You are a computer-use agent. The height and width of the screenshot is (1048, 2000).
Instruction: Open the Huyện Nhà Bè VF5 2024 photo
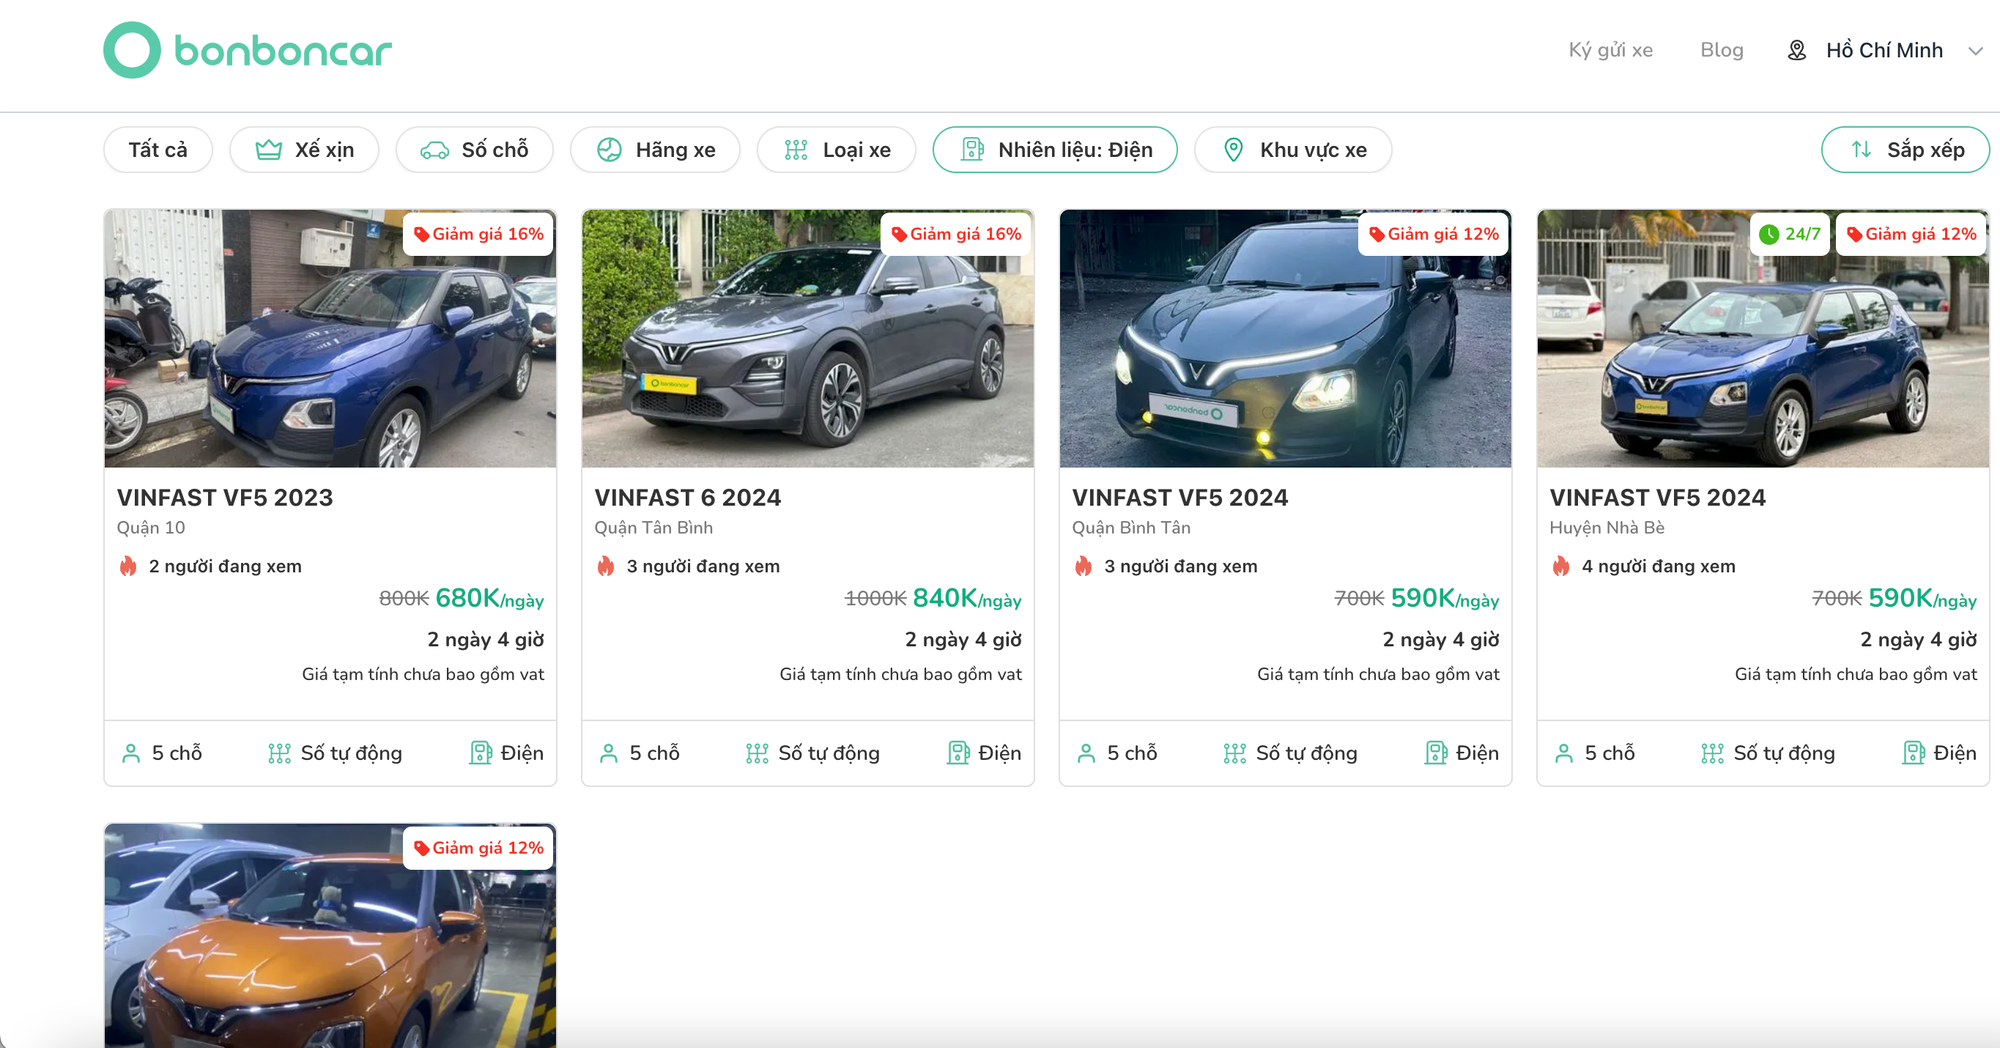[1763, 338]
